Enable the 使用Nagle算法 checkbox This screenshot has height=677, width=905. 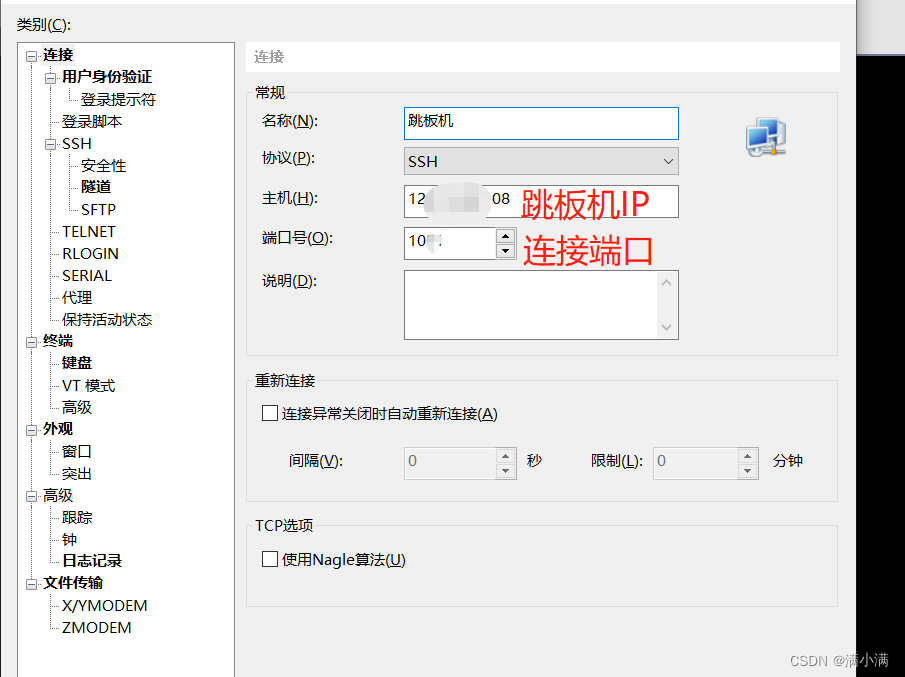point(270,559)
